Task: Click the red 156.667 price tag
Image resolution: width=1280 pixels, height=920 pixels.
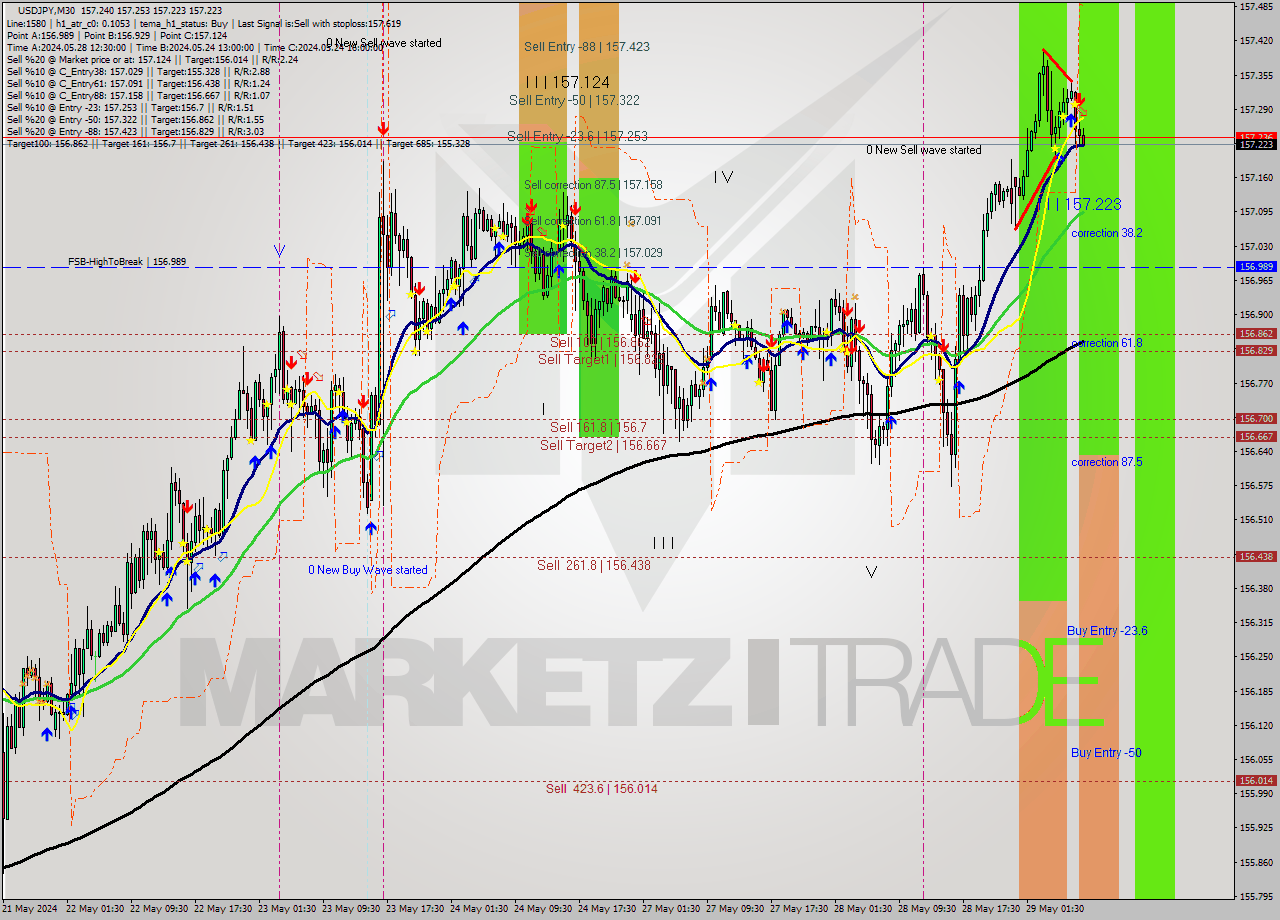Action: tap(1256, 437)
